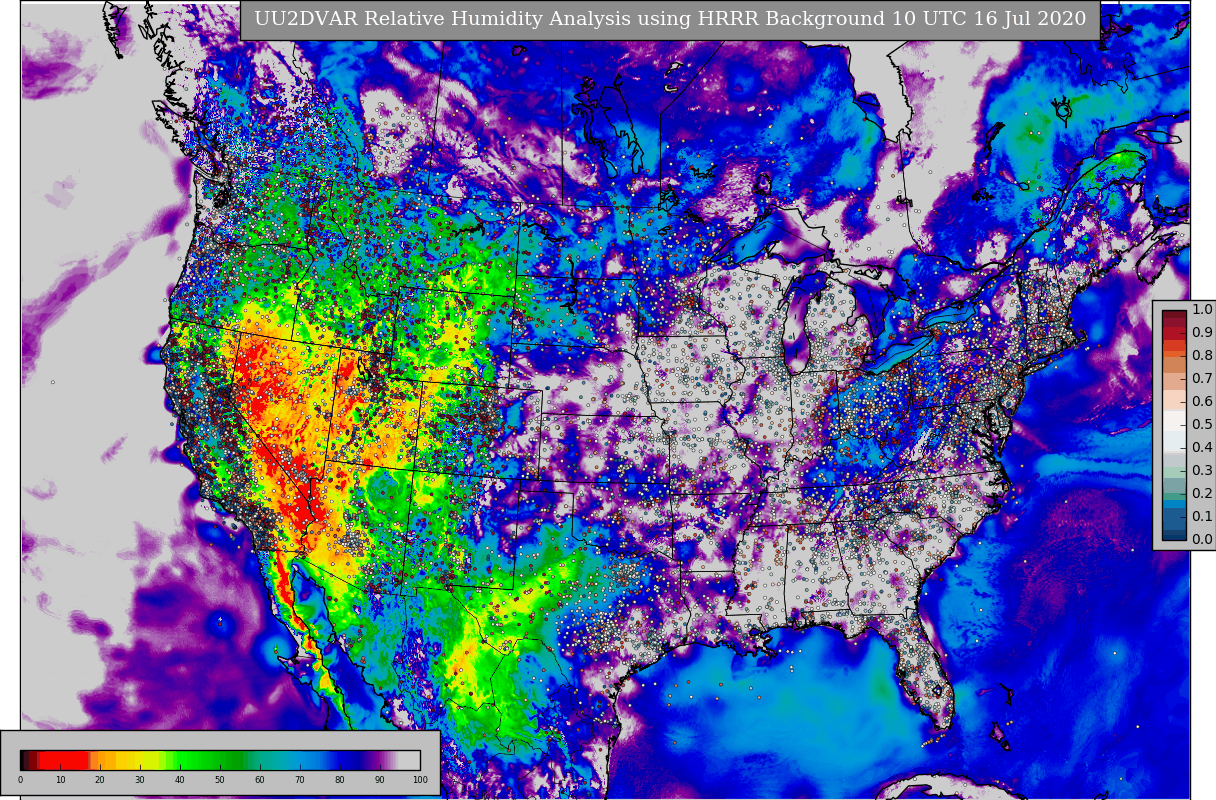Pick the bright red band on humidity colorbar
The width and height of the screenshot is (1216, 800).
click(x=63, y=760)
